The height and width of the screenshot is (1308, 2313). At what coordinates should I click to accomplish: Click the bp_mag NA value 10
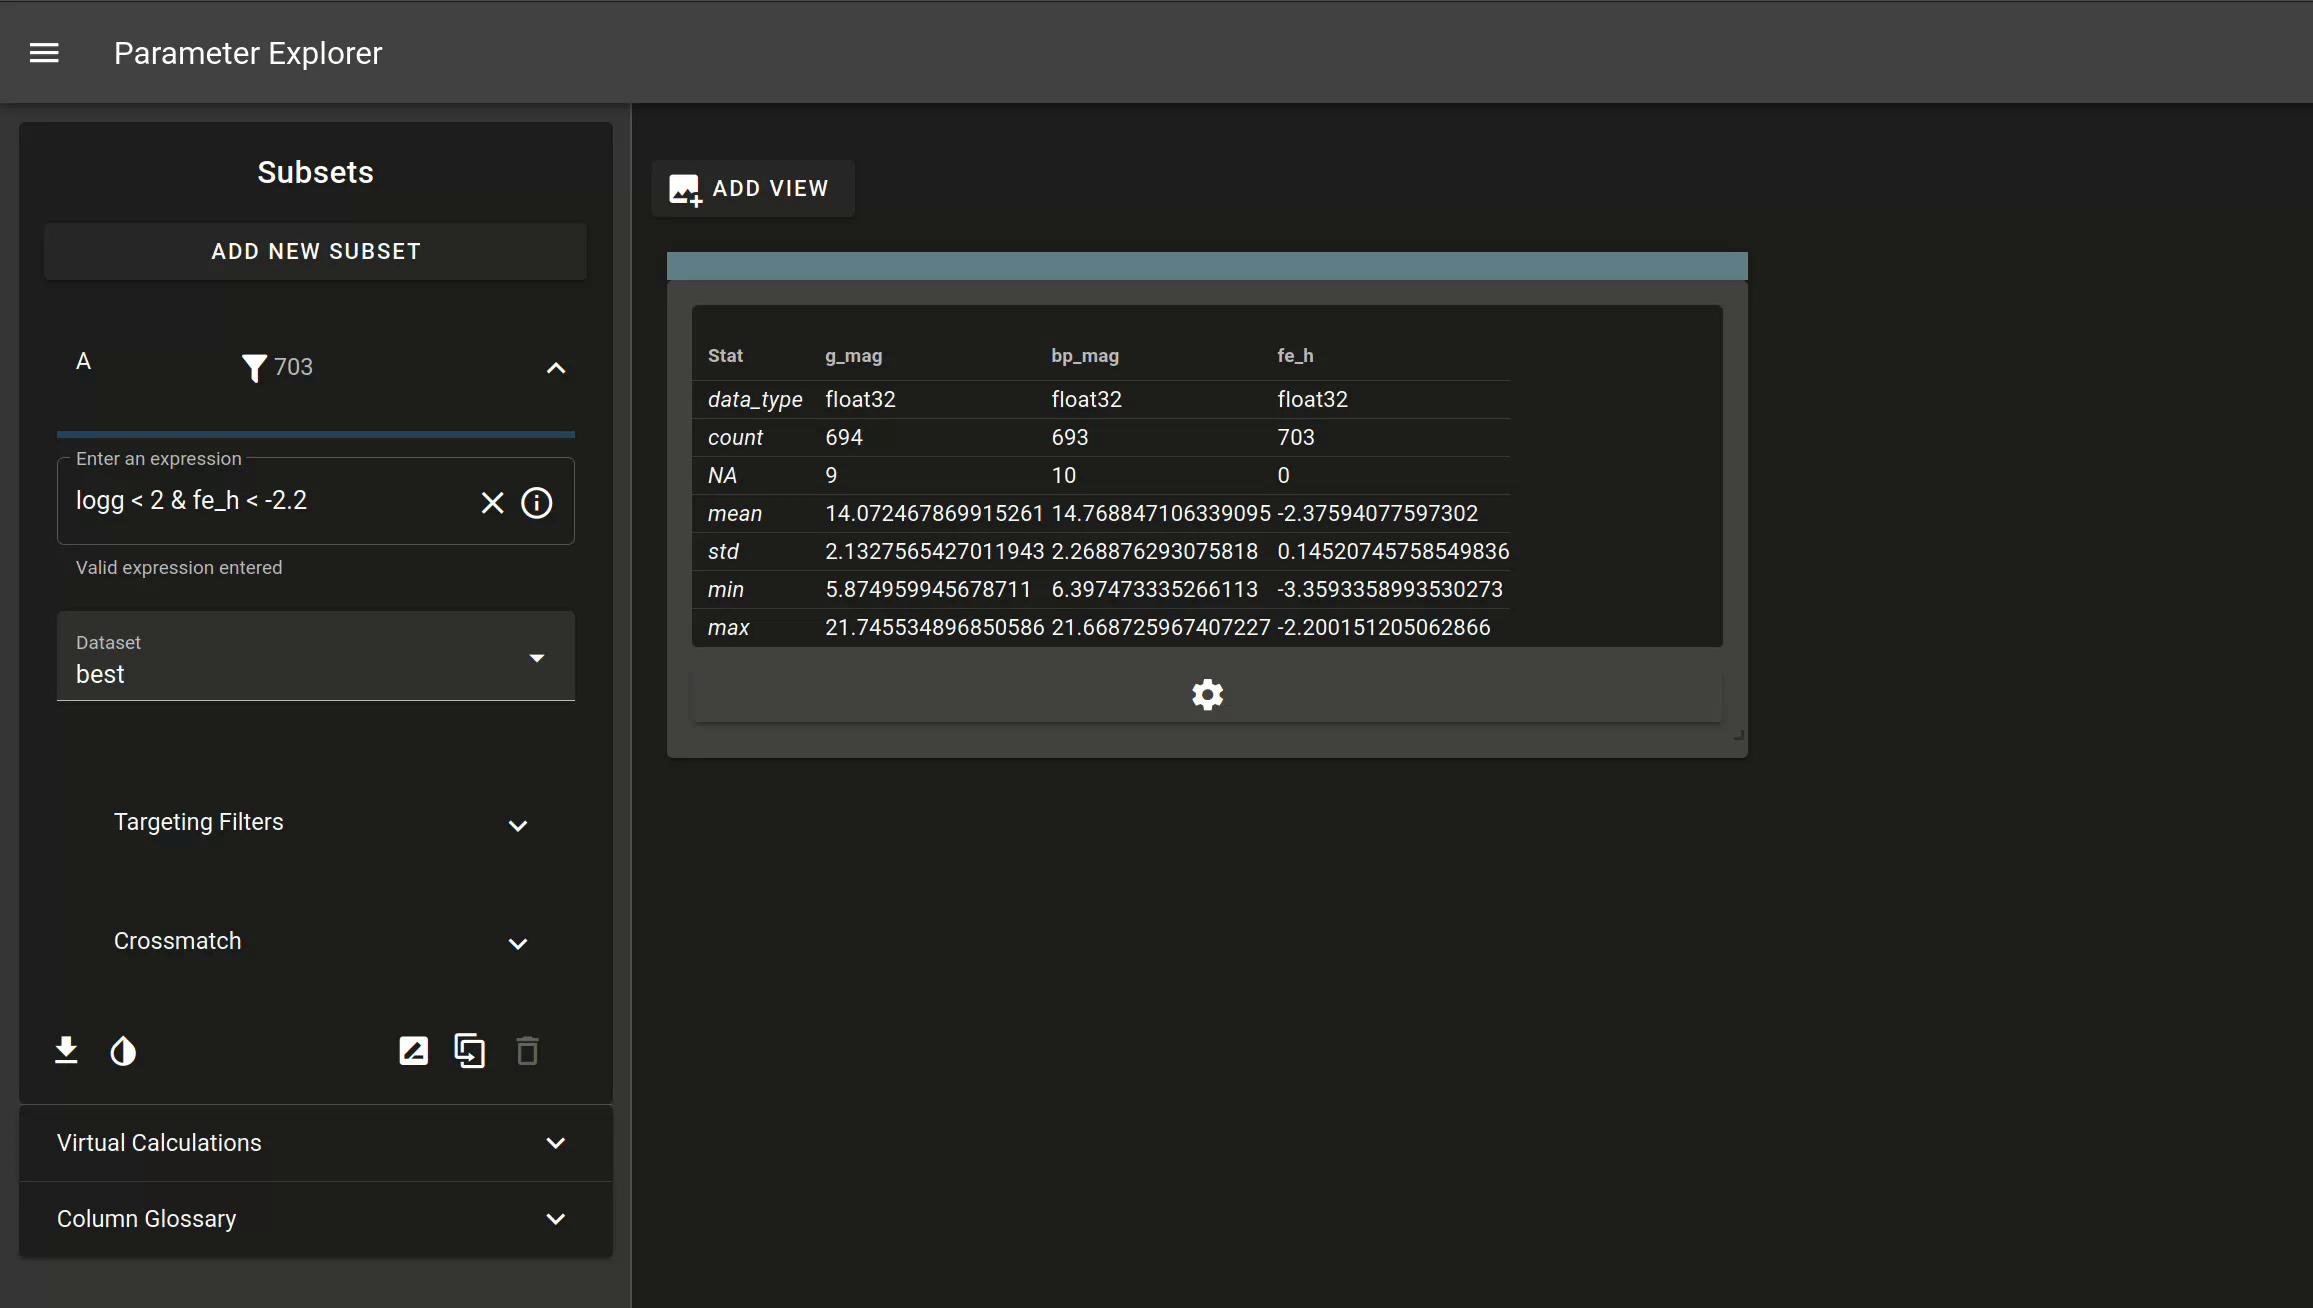1064,476
